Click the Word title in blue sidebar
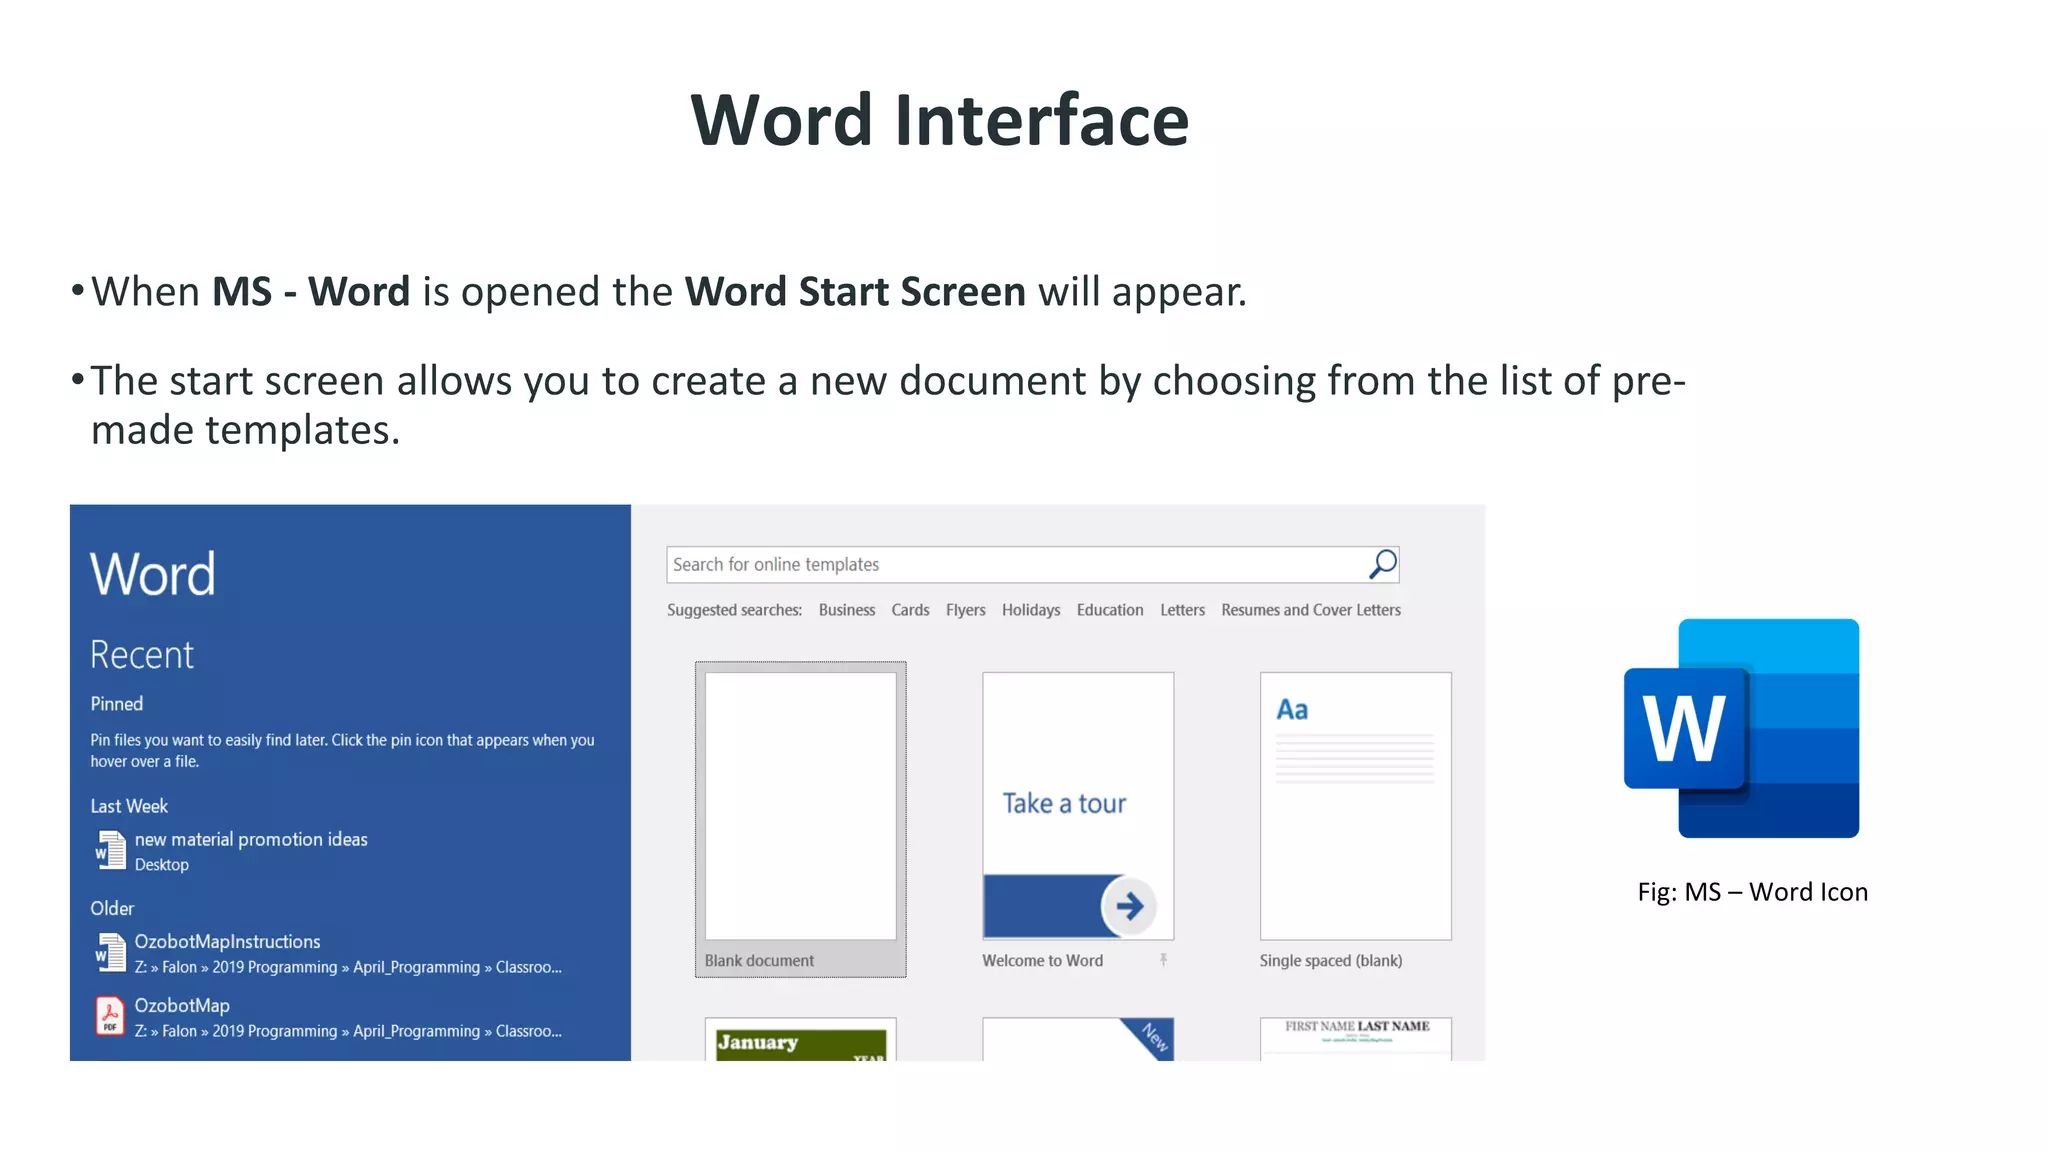Viewport: 2048px width, 1152px height. click(x=153, y=574)
